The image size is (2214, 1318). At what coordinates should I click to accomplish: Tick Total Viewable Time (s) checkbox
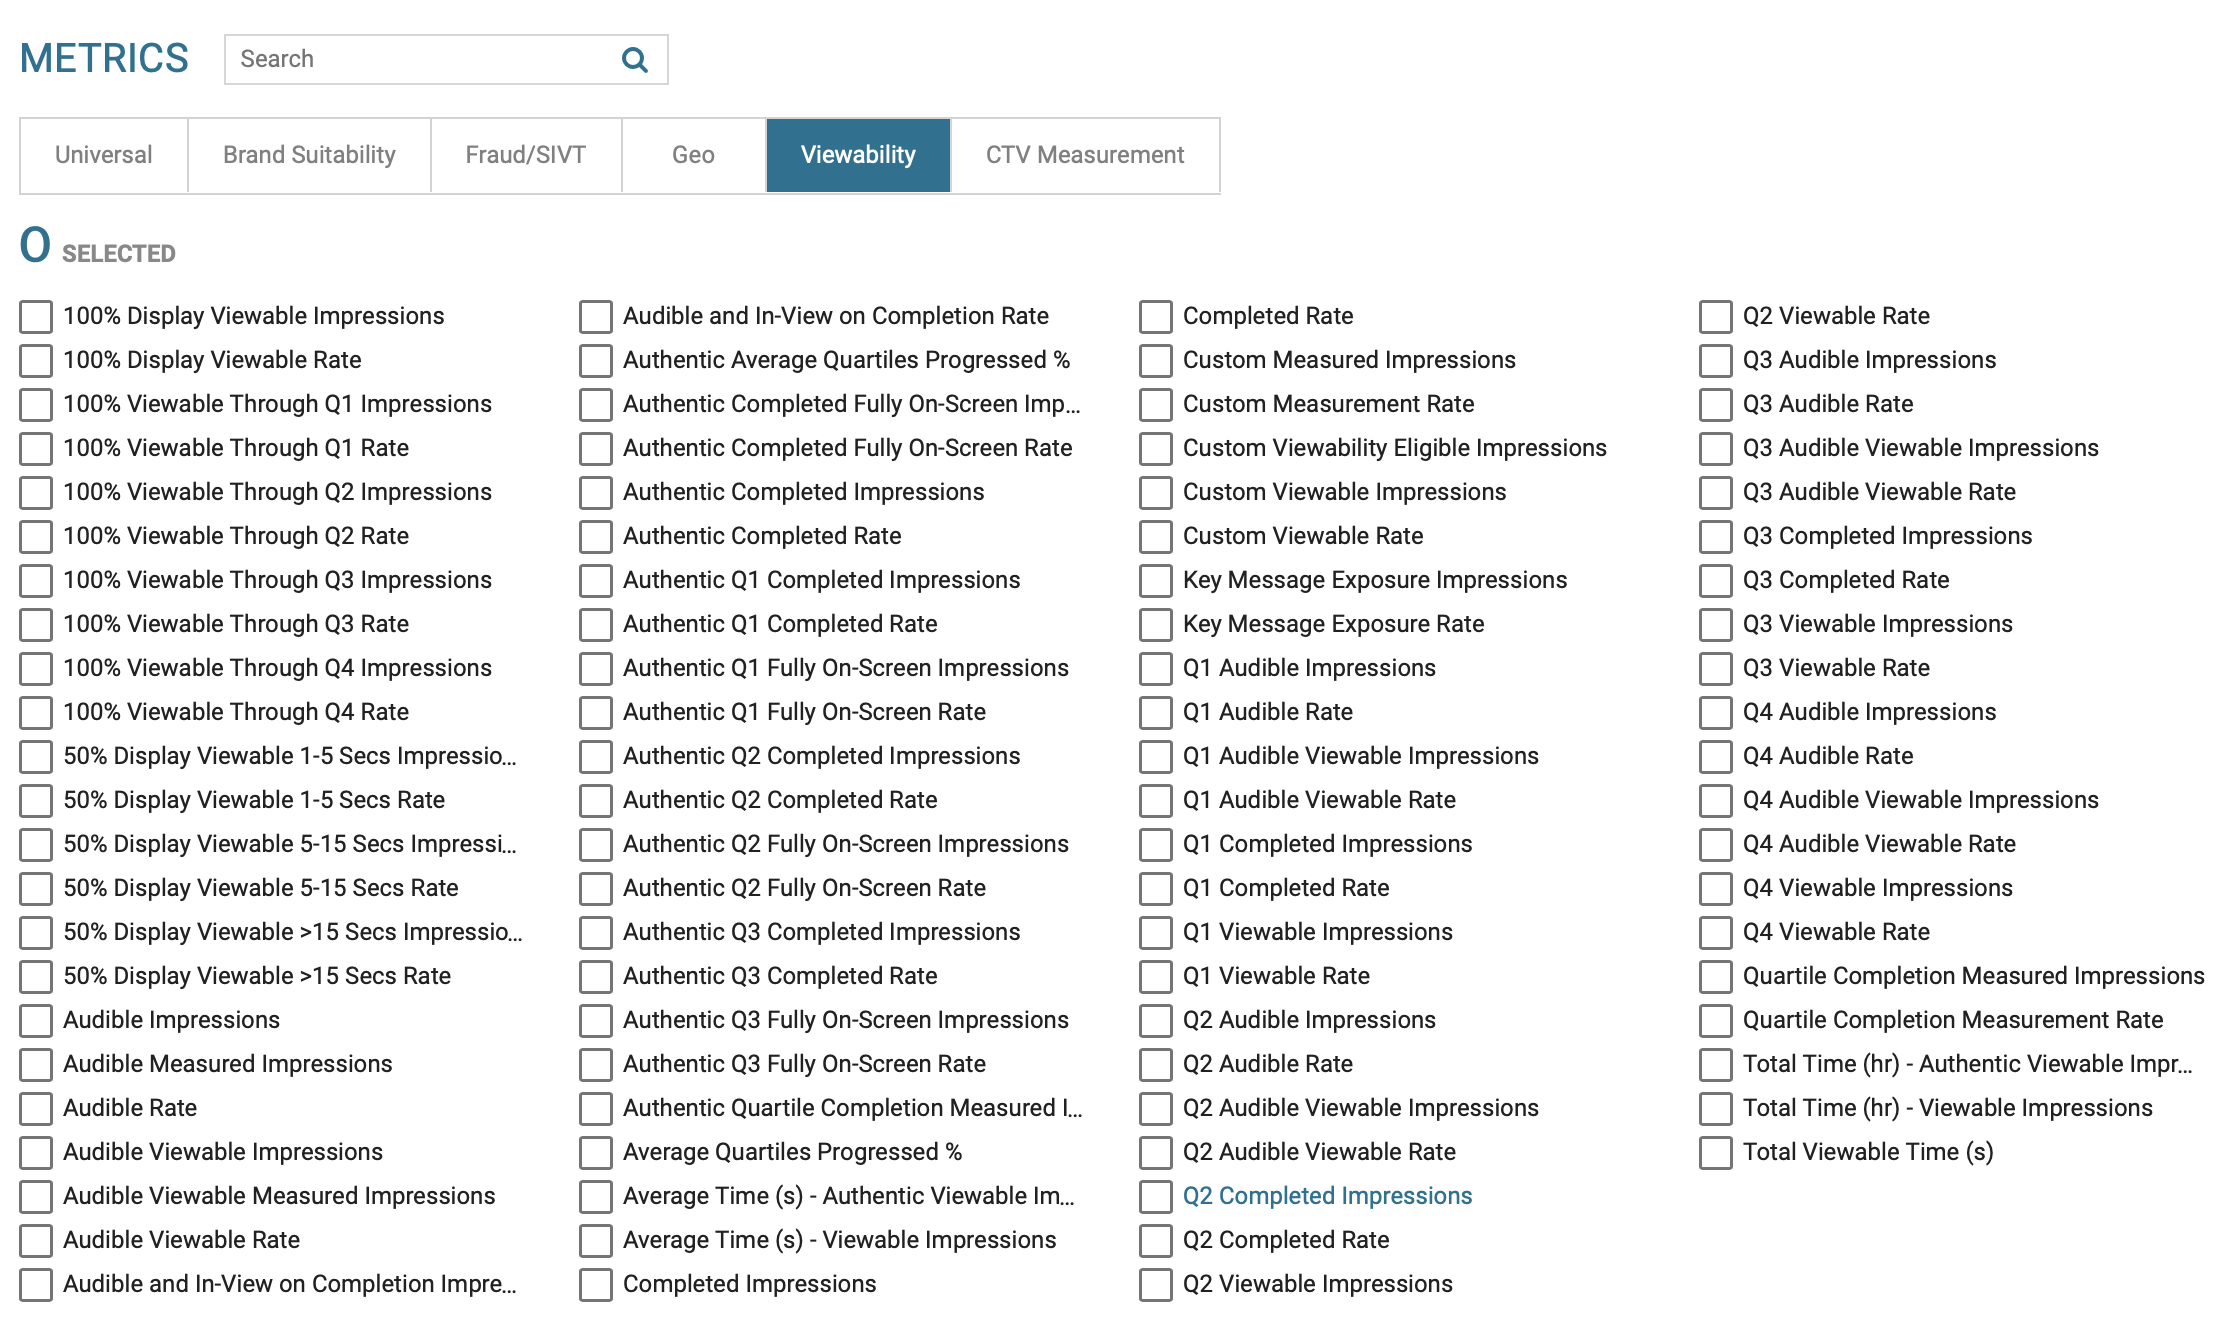(x=1716, y=1153)
